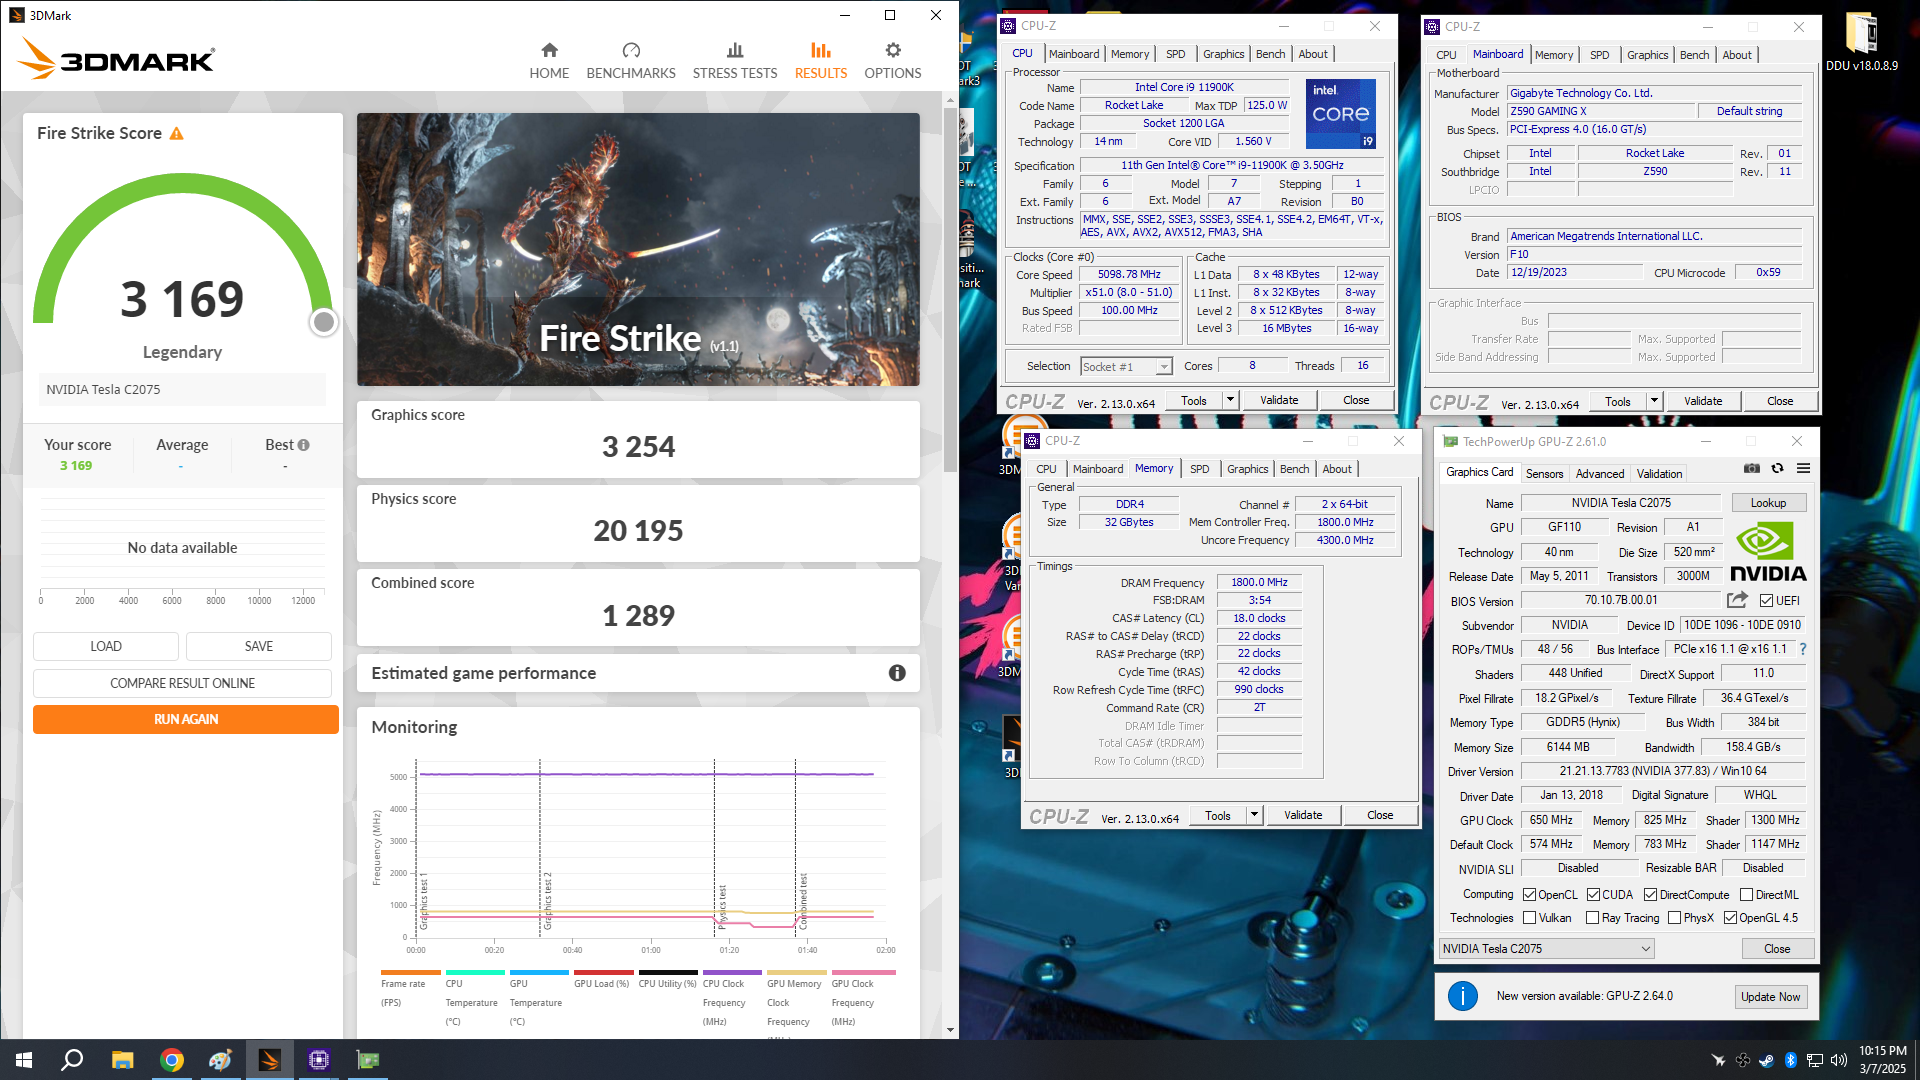The image size is (1920, 1080).
Task: Click the volume icon in system tray
Action: point(1838,1060)
